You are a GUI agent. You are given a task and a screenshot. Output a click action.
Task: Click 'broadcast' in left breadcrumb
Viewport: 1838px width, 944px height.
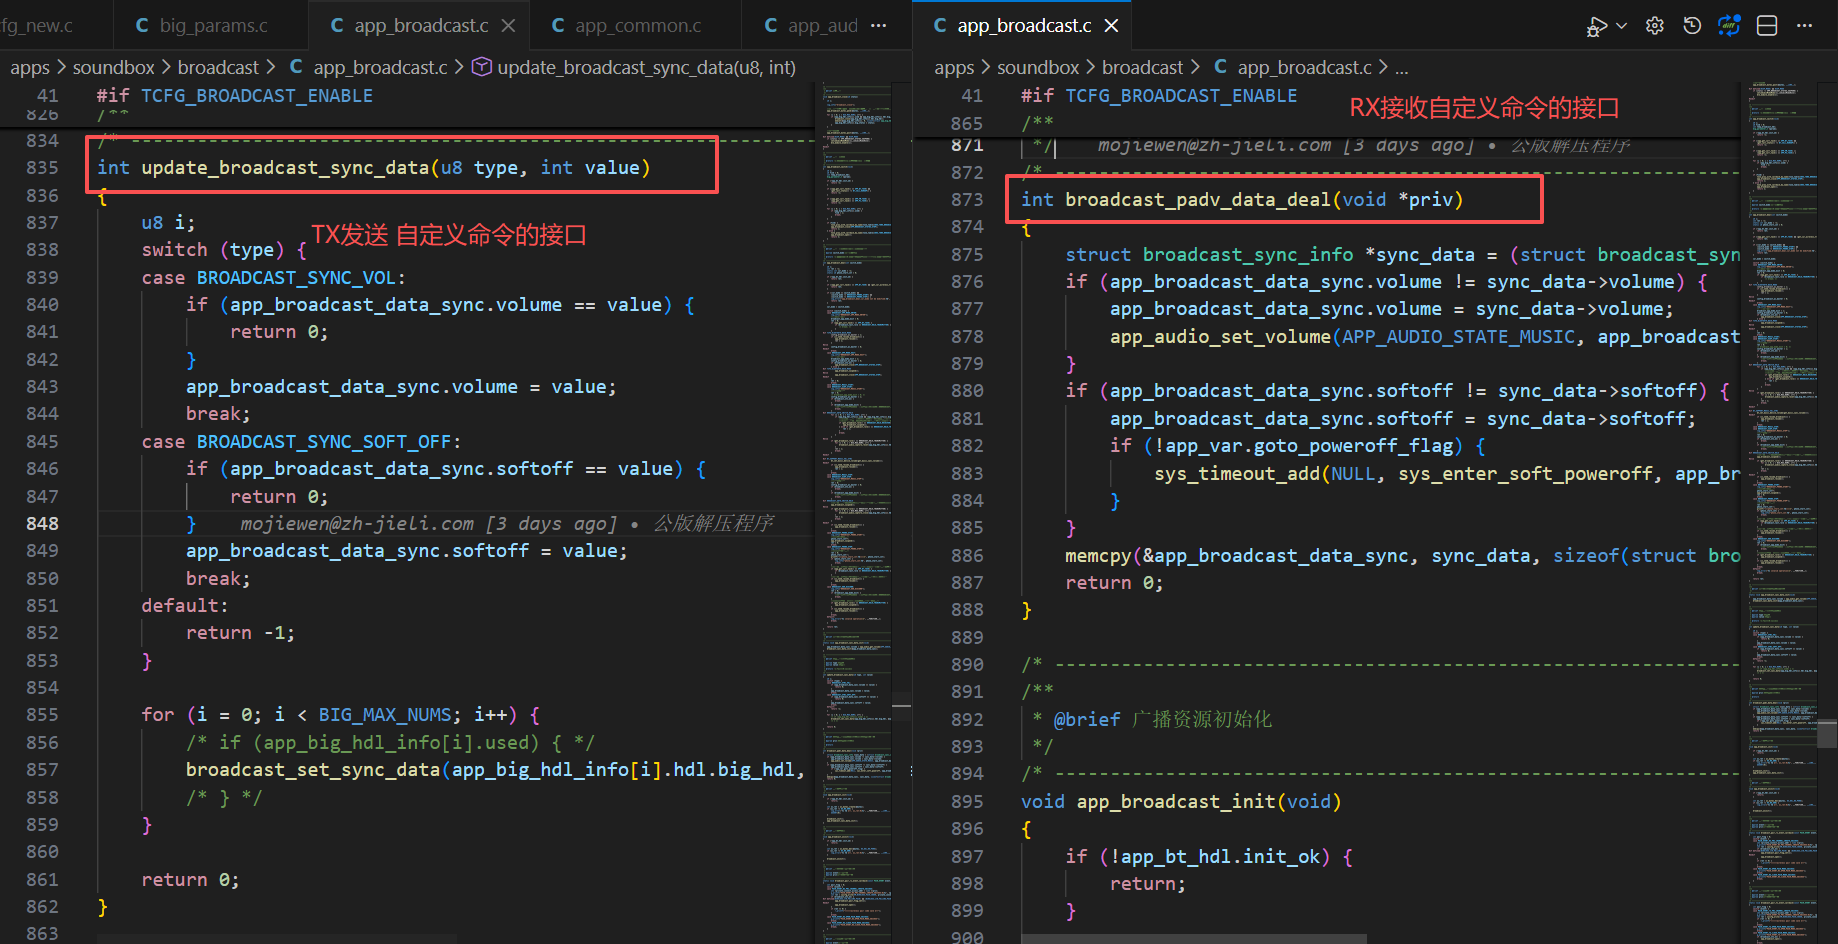(x=218, y=68)
